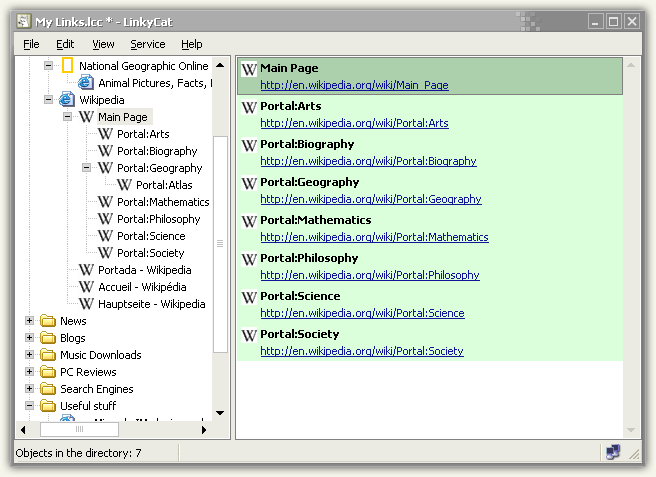
Task: Open the Edit menu
Action: 65,44
